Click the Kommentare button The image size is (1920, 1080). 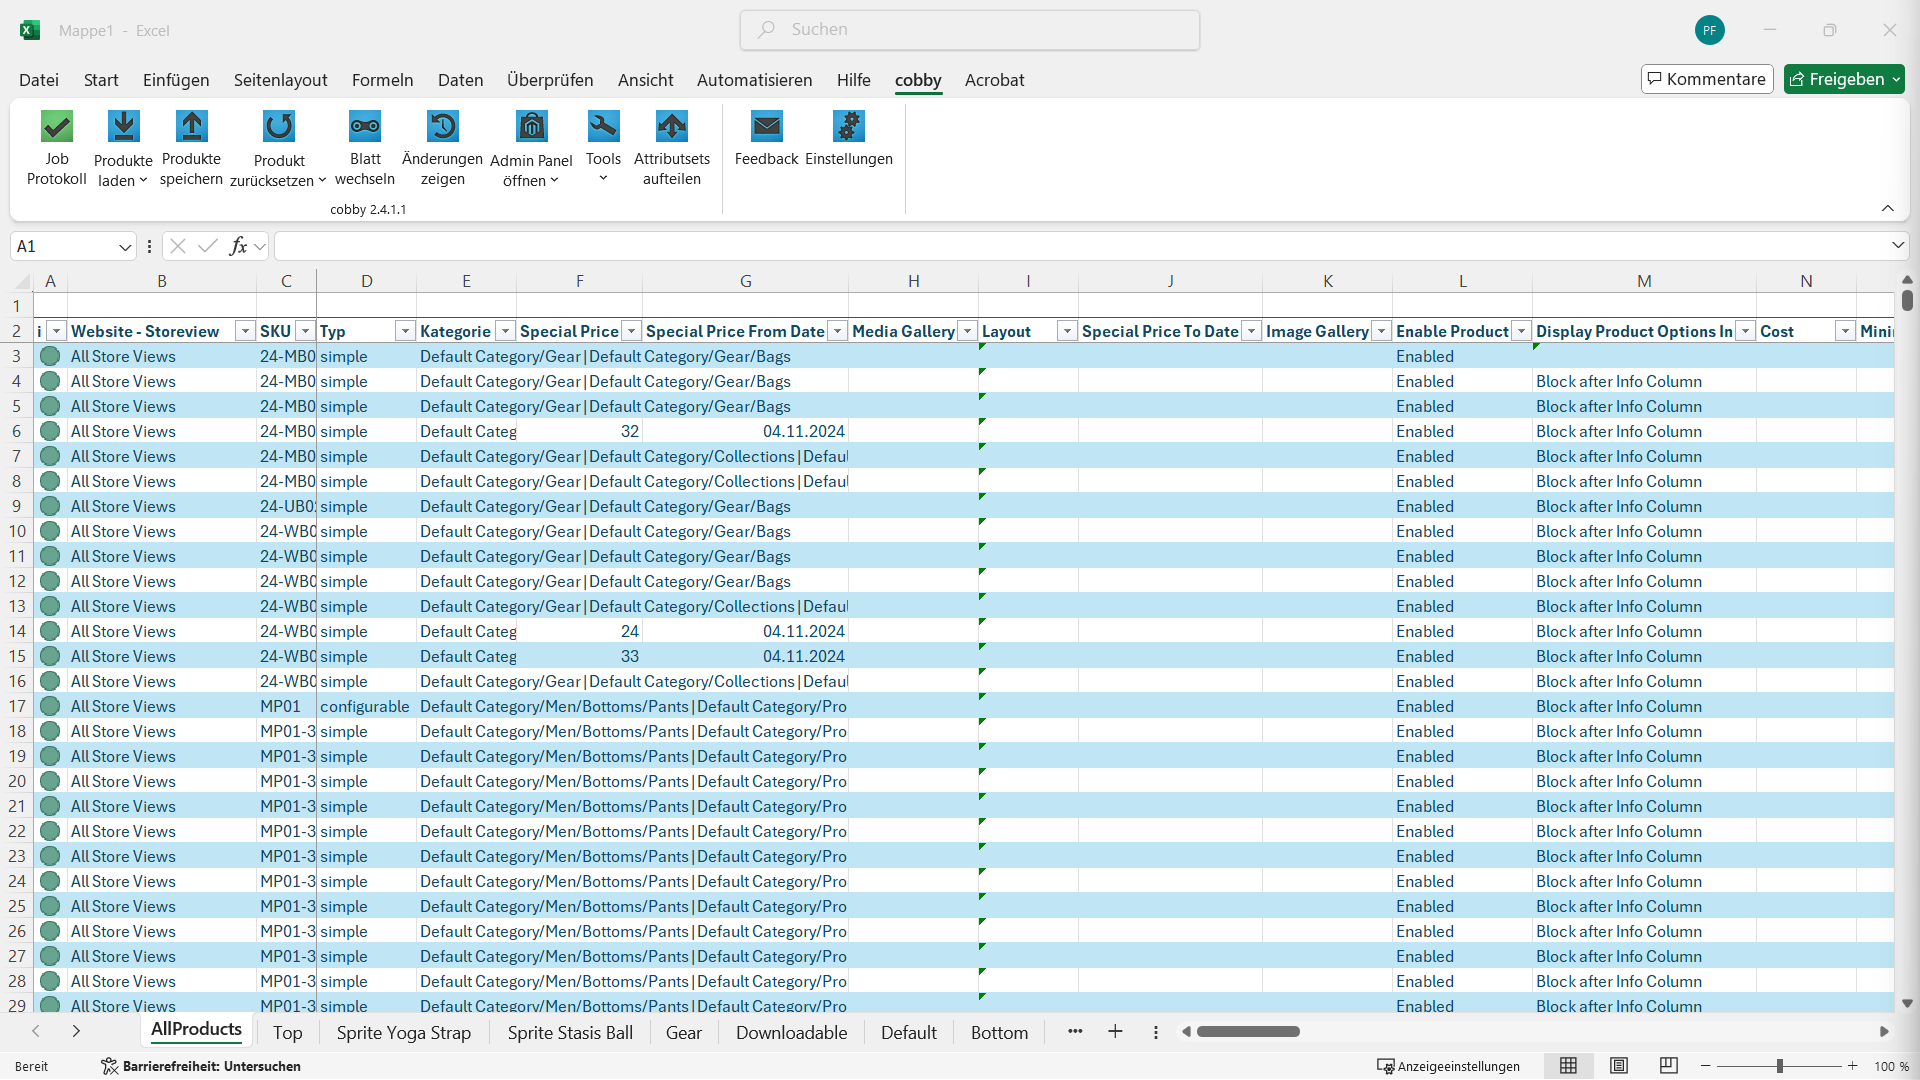[x=1706, y=79]
